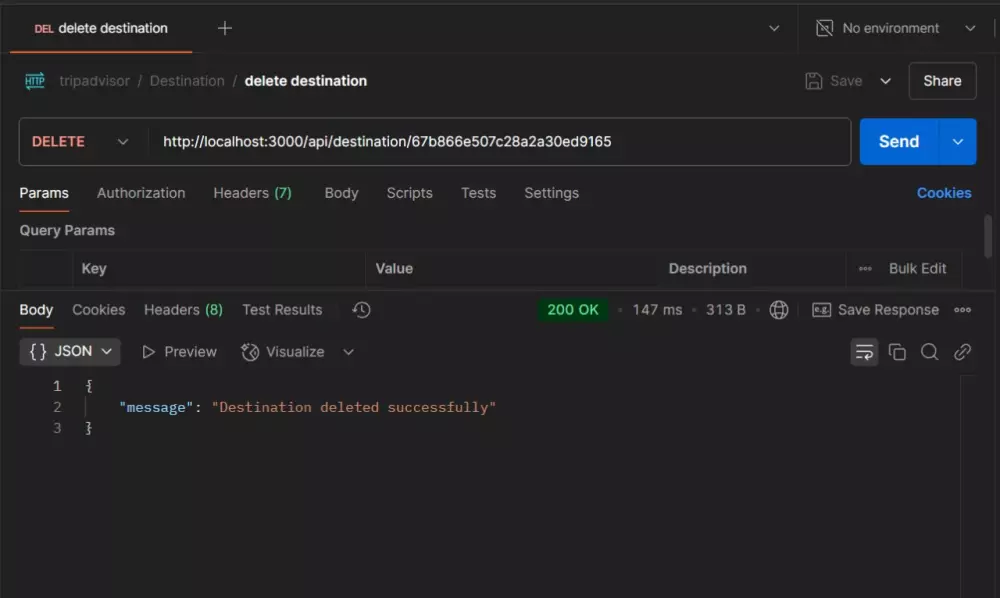Copy the response body with copy icon
Screen dimensions: 1000x598
[x=897, y=352]
